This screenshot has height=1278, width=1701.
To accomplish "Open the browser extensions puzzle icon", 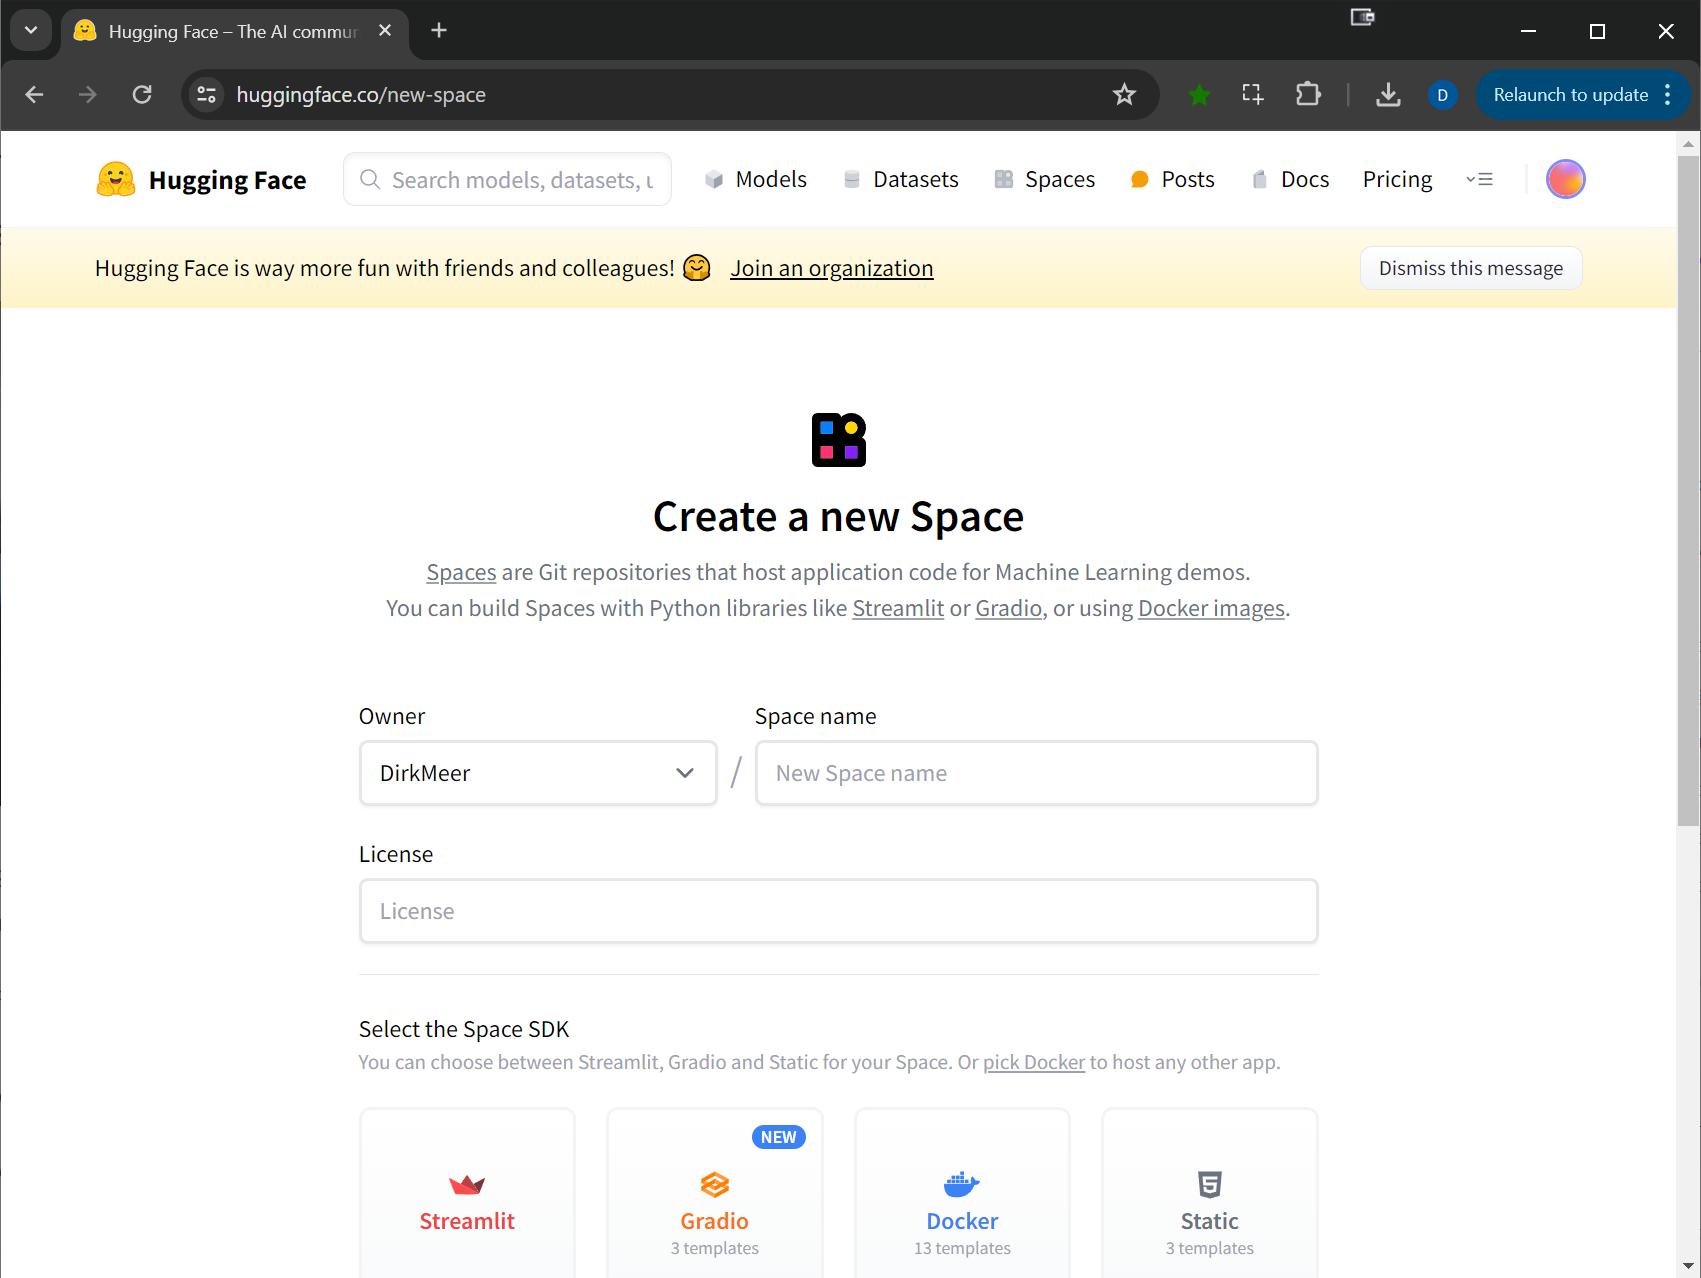I will click(x=1308, y=95).
